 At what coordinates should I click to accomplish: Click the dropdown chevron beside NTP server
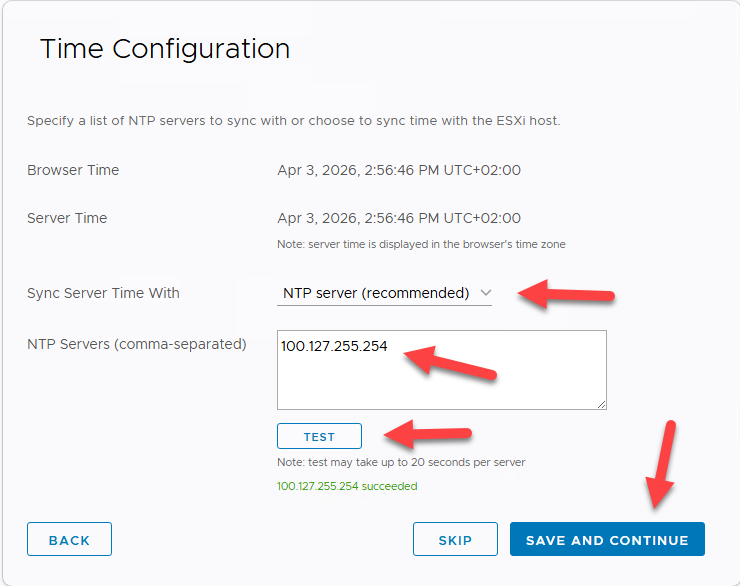(486, 293)
